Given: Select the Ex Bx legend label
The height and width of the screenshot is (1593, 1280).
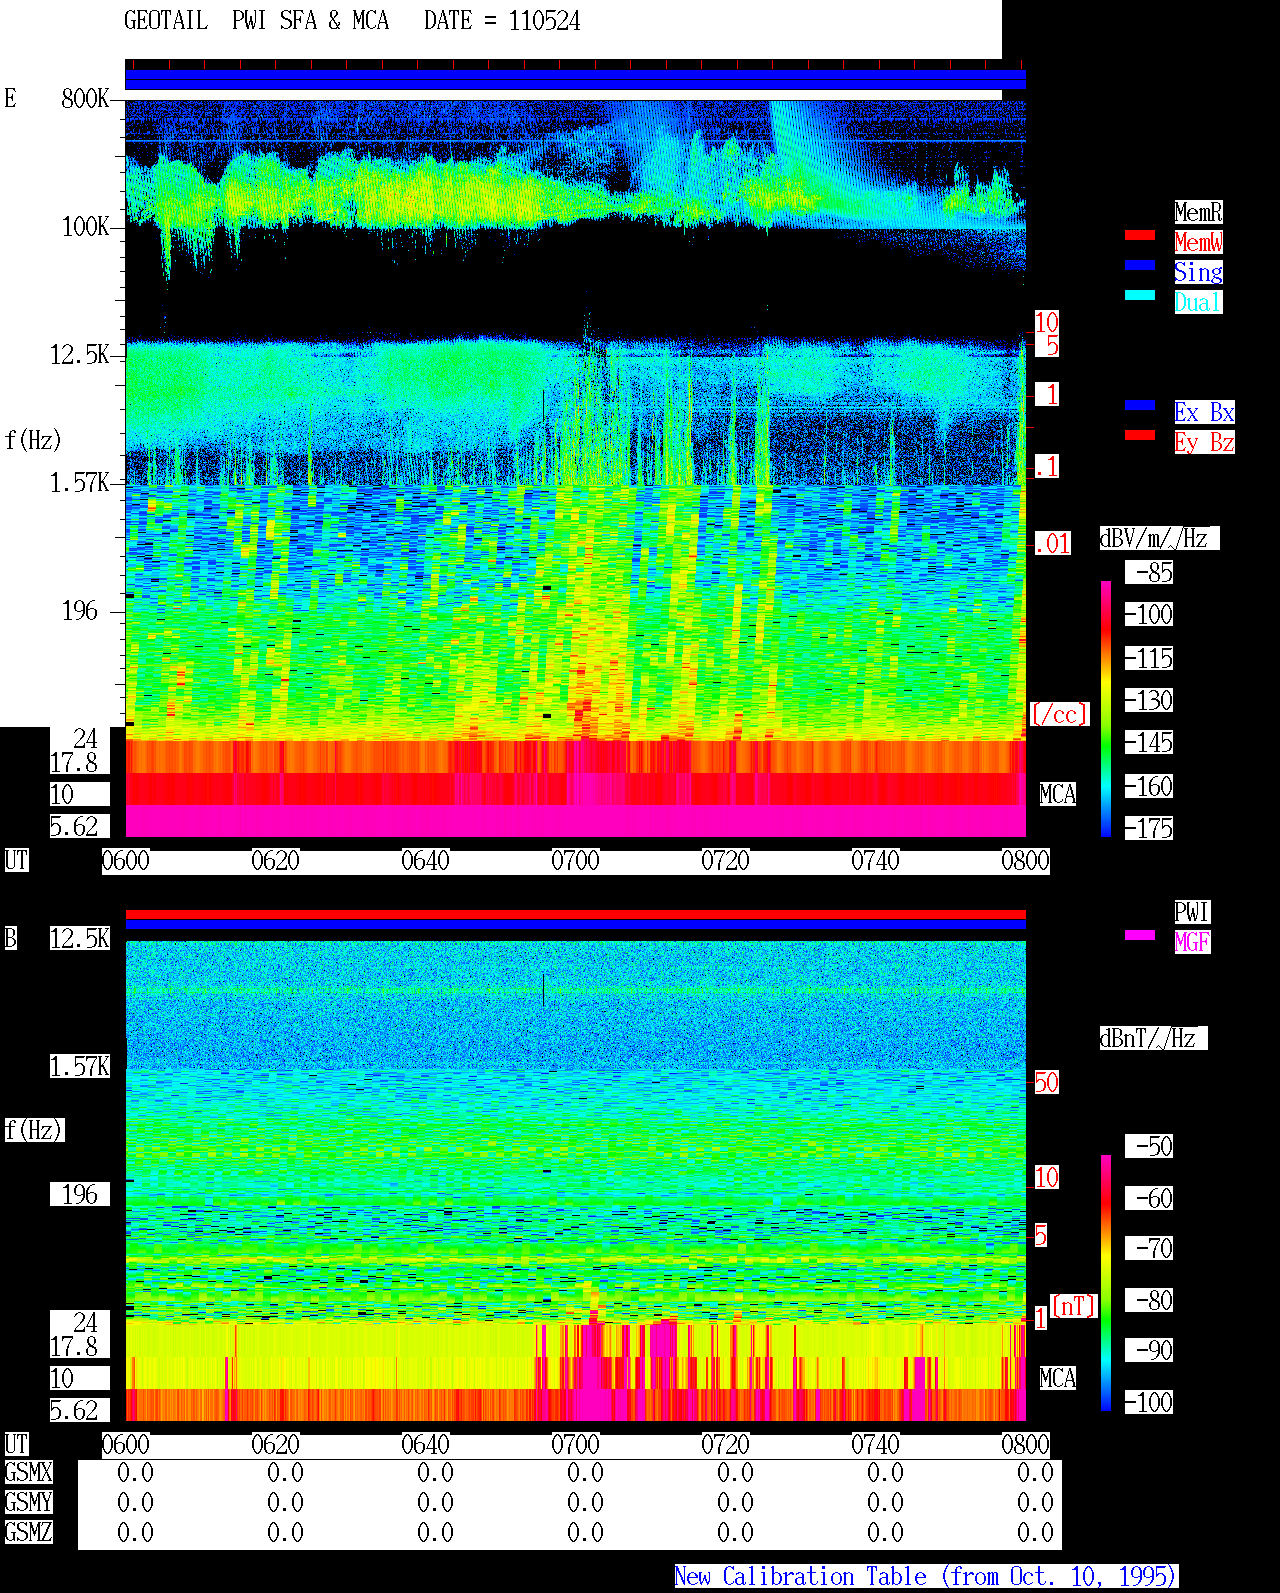Looking at the screenshot, I should [x=1204, y=412].
